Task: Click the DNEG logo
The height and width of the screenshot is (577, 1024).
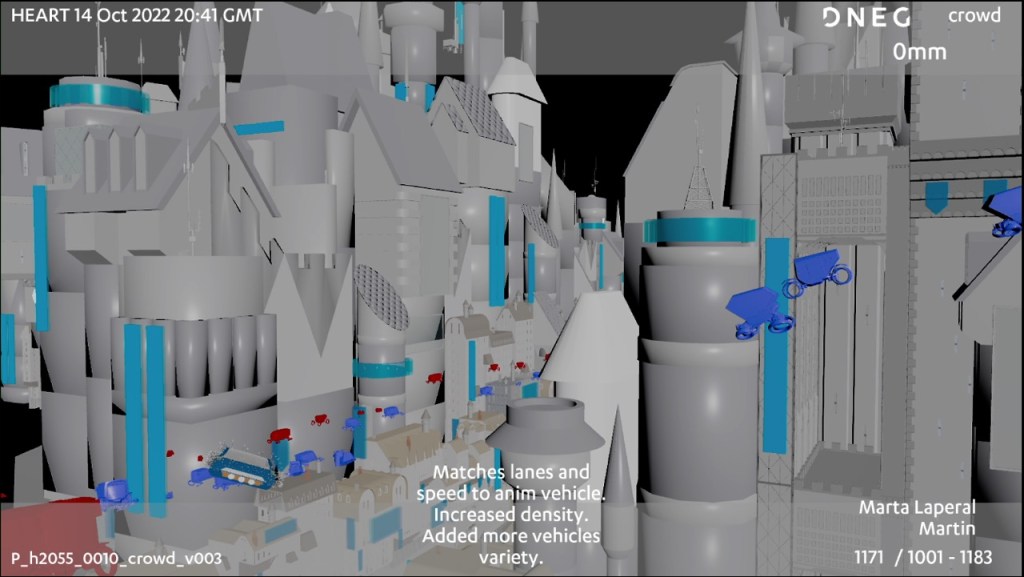Action: [866, 17]
